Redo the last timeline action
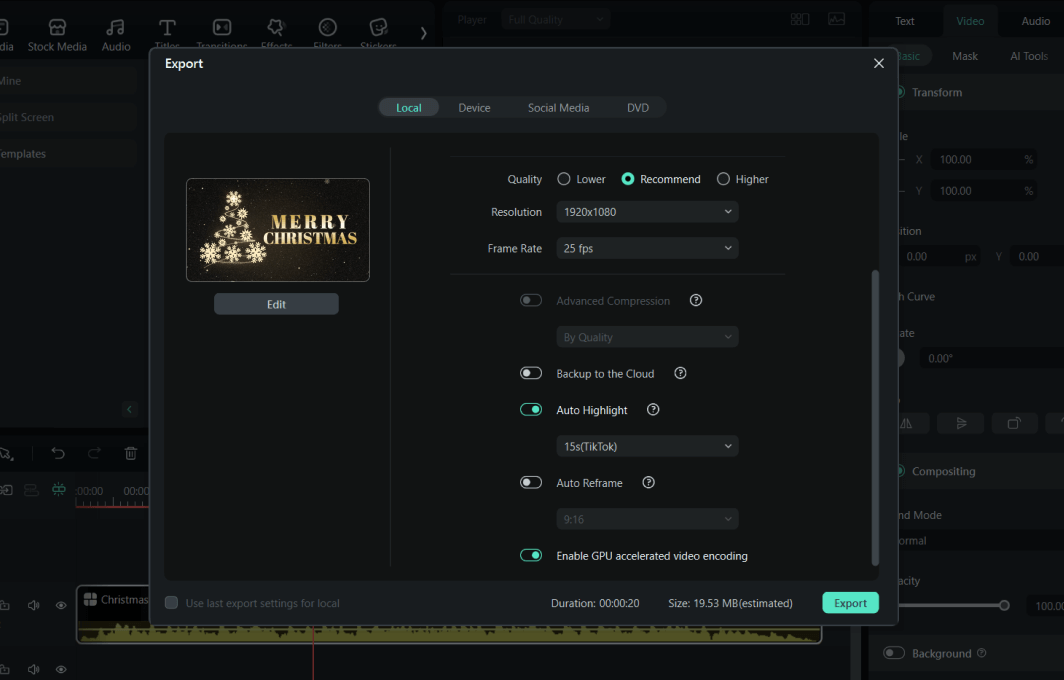1064x680 pixels. click(94, 453)
